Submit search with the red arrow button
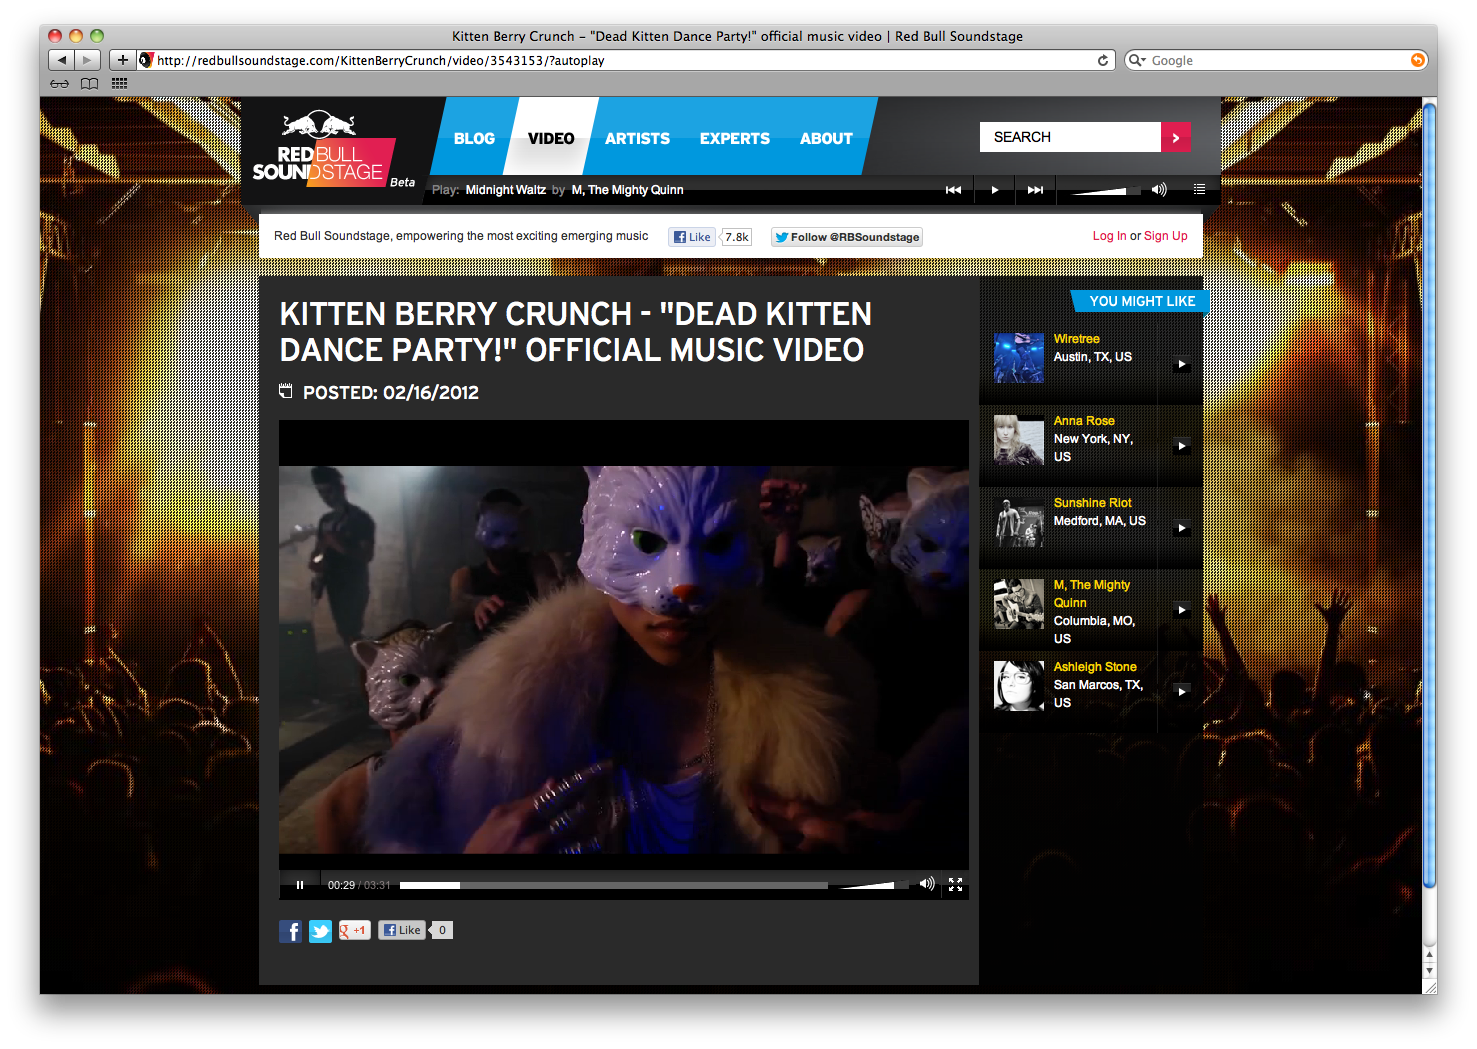This screenshot has width=1477, height=1049. tap(1176, 137)
